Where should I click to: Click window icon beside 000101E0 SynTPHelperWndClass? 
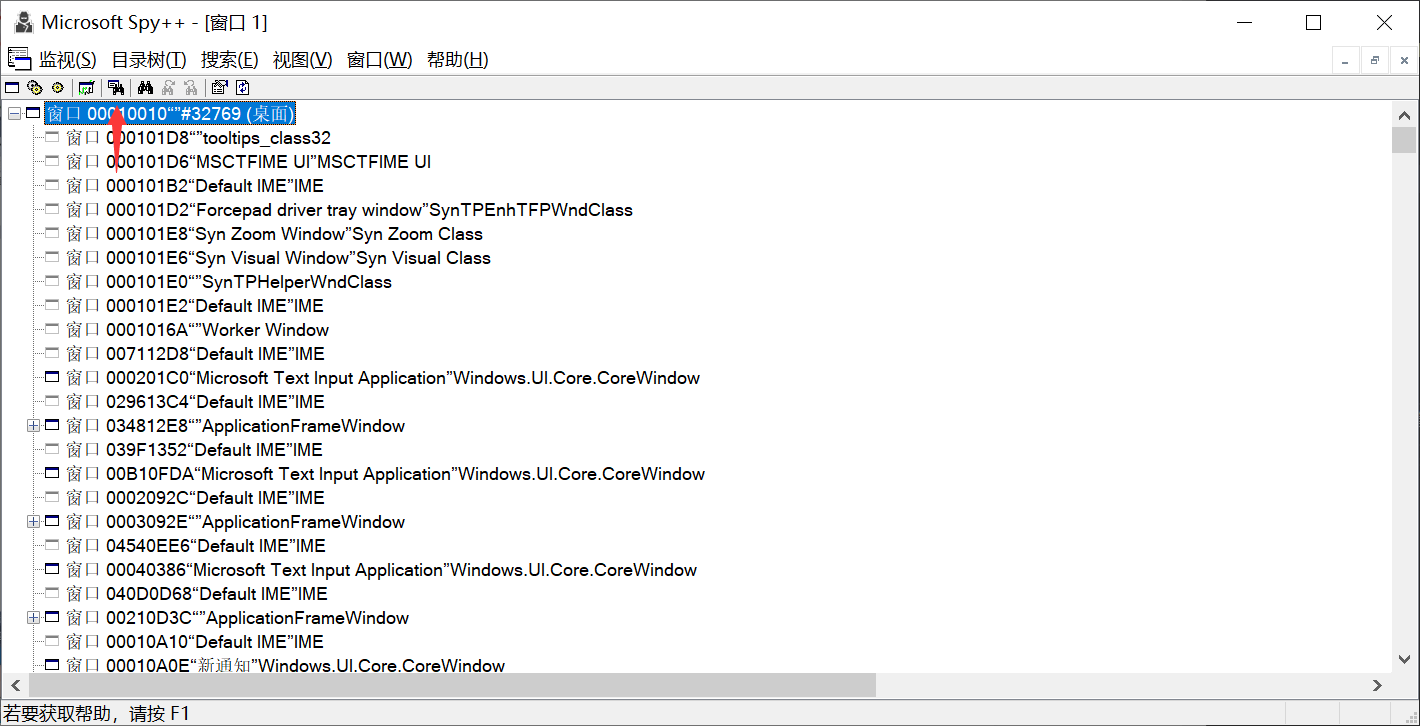point(53,282)
